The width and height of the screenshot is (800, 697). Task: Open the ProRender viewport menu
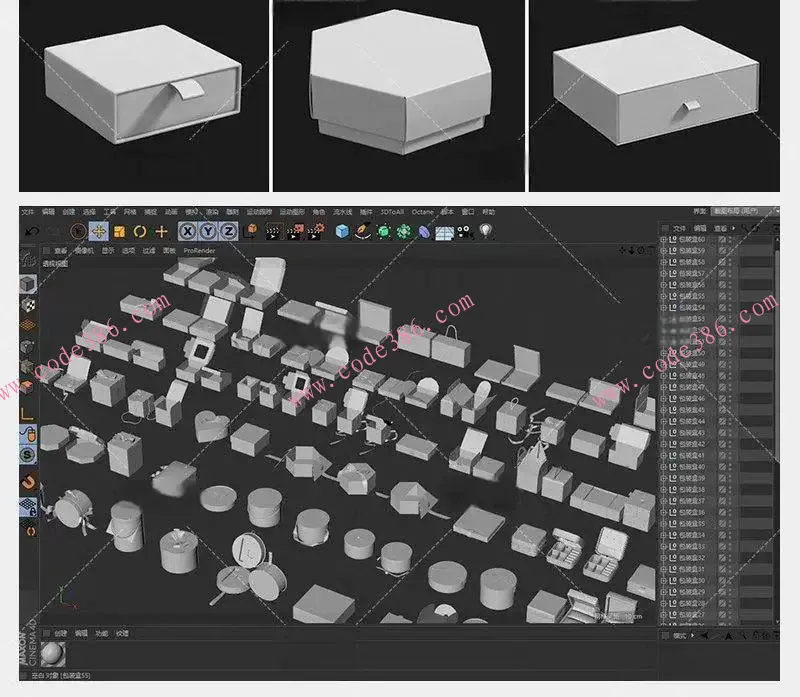click(x=198, y=250)
